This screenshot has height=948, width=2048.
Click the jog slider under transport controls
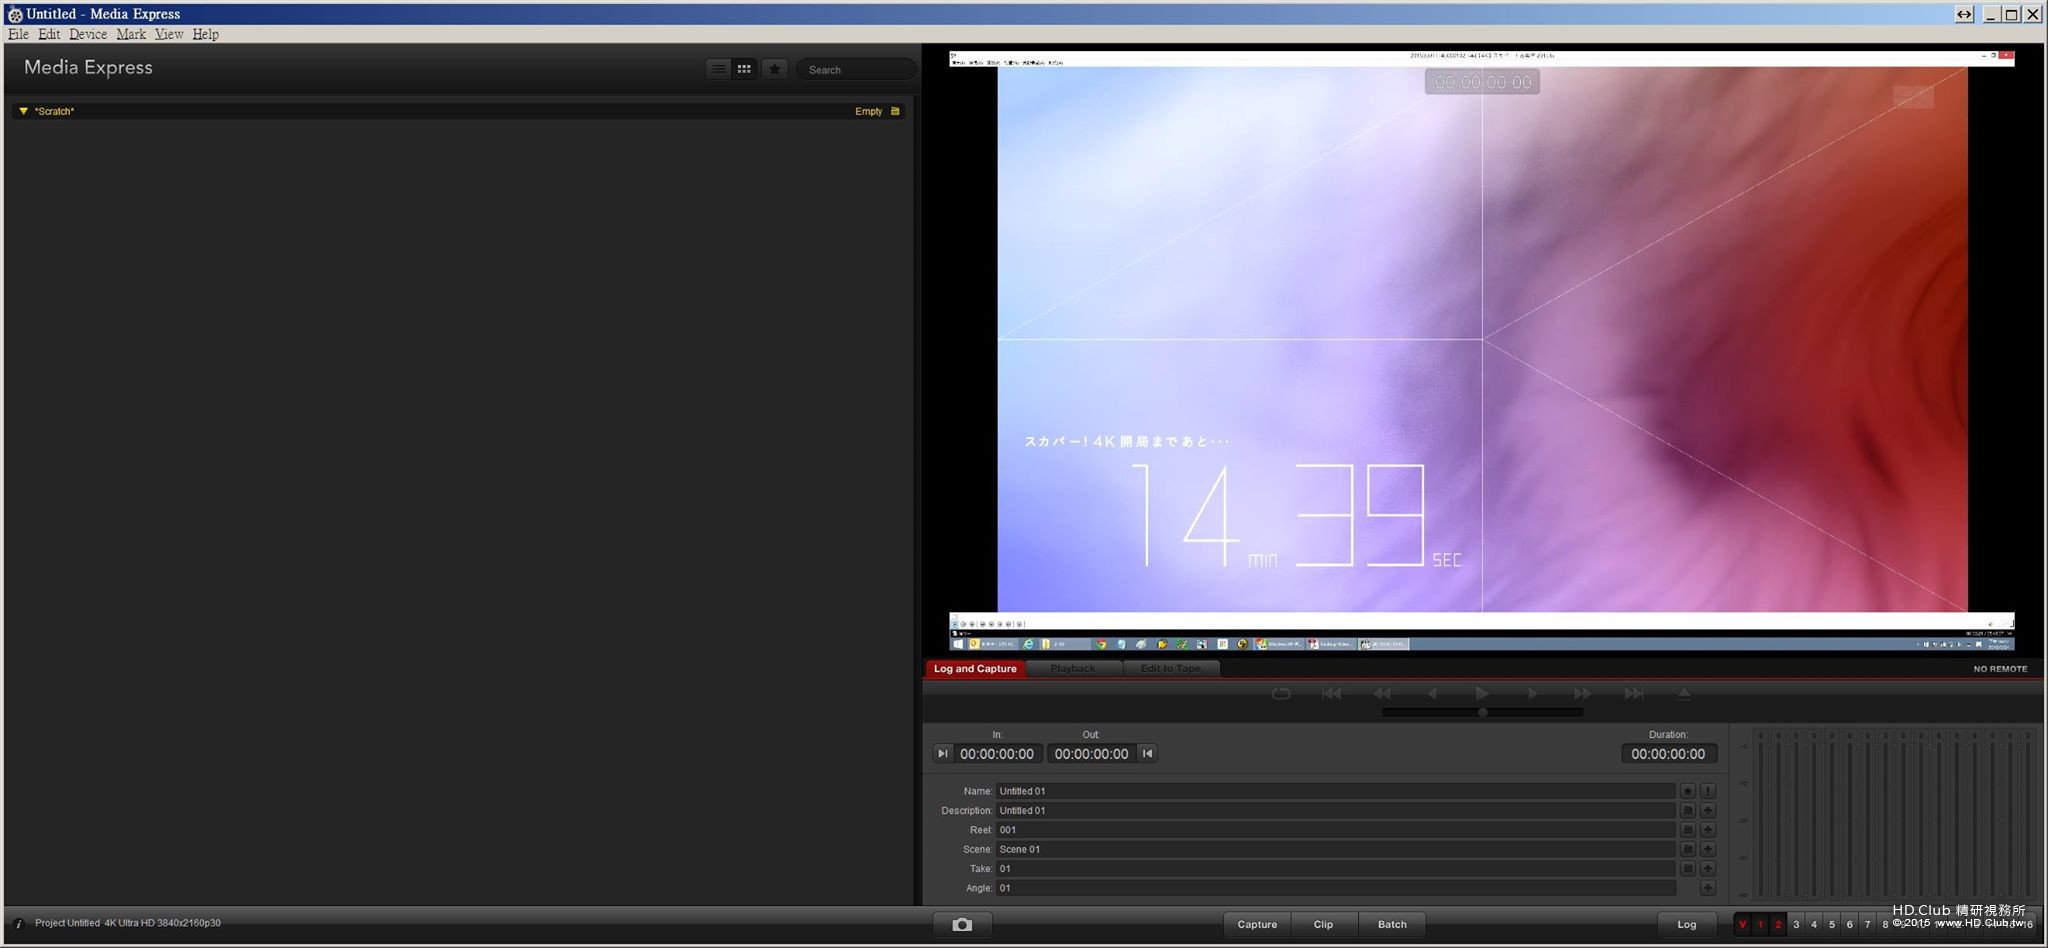pyautogui.click(x=1482, y=712)
